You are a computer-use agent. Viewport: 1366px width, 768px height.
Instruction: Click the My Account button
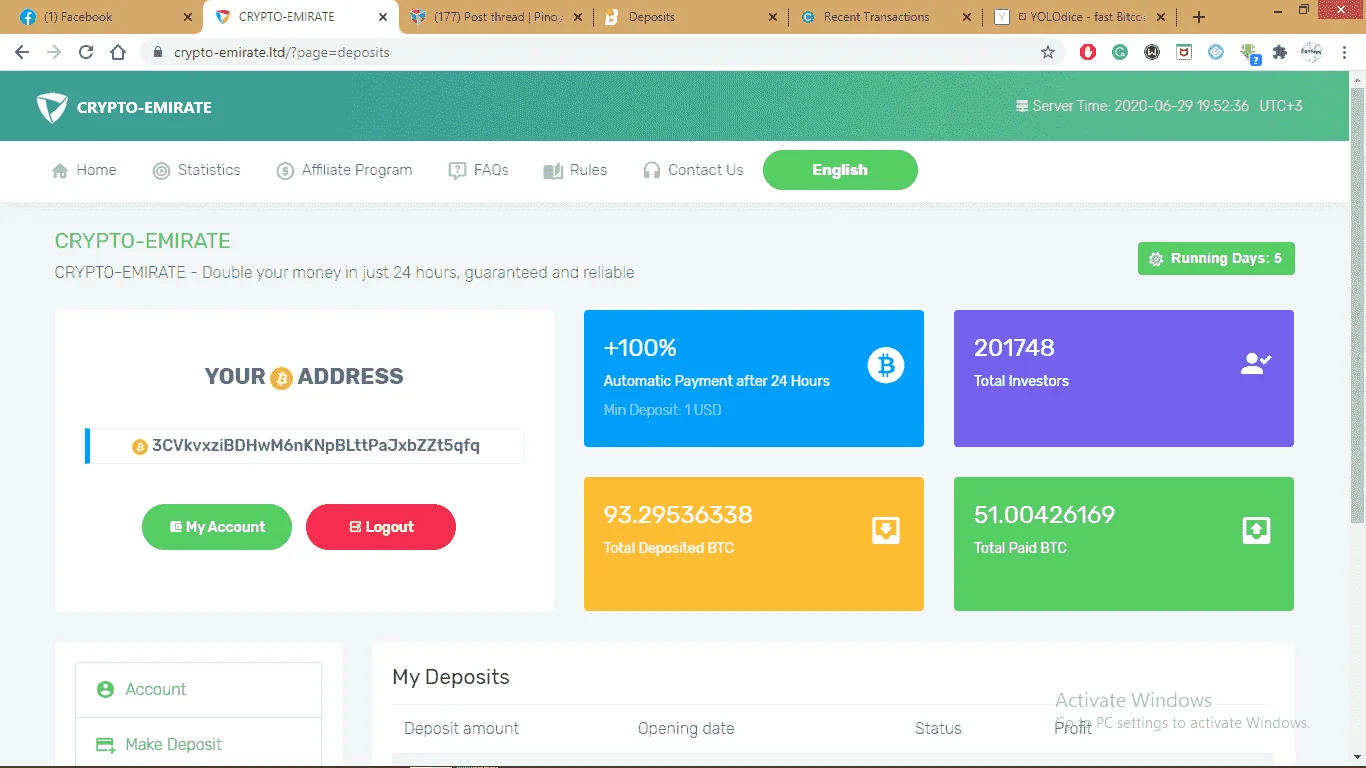click(x=217, y=527)
